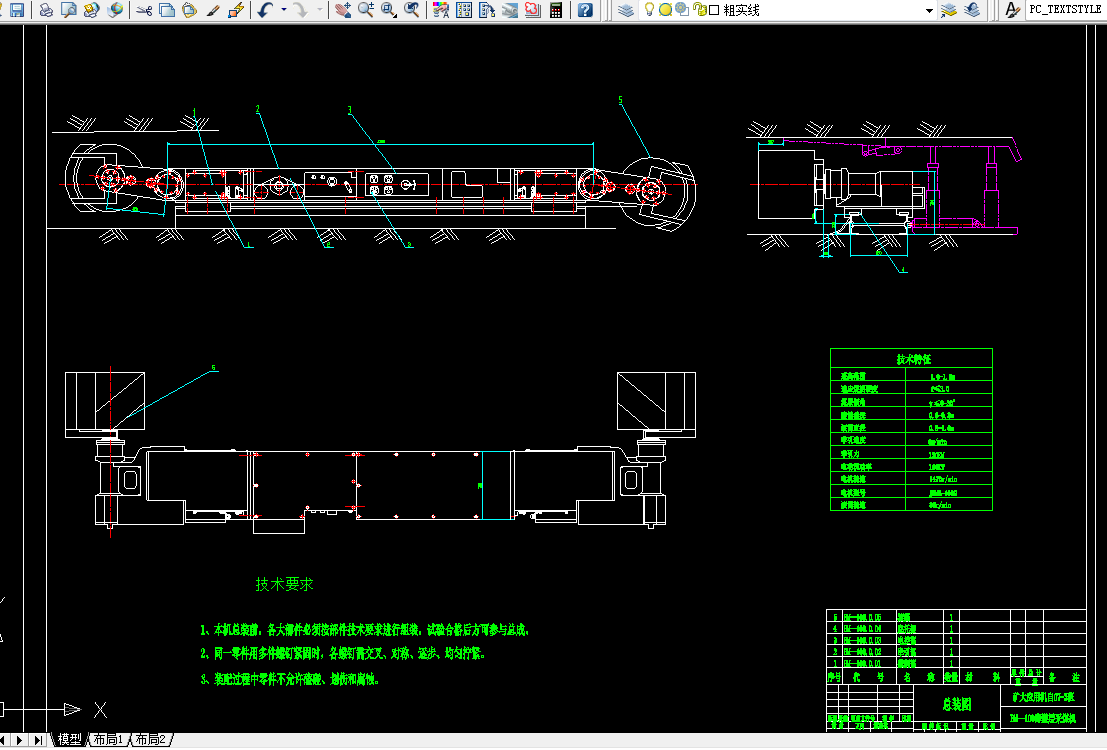Click the Publish icon
Viewport: 1107px width, 750px height.
click(x=91, y=10)
